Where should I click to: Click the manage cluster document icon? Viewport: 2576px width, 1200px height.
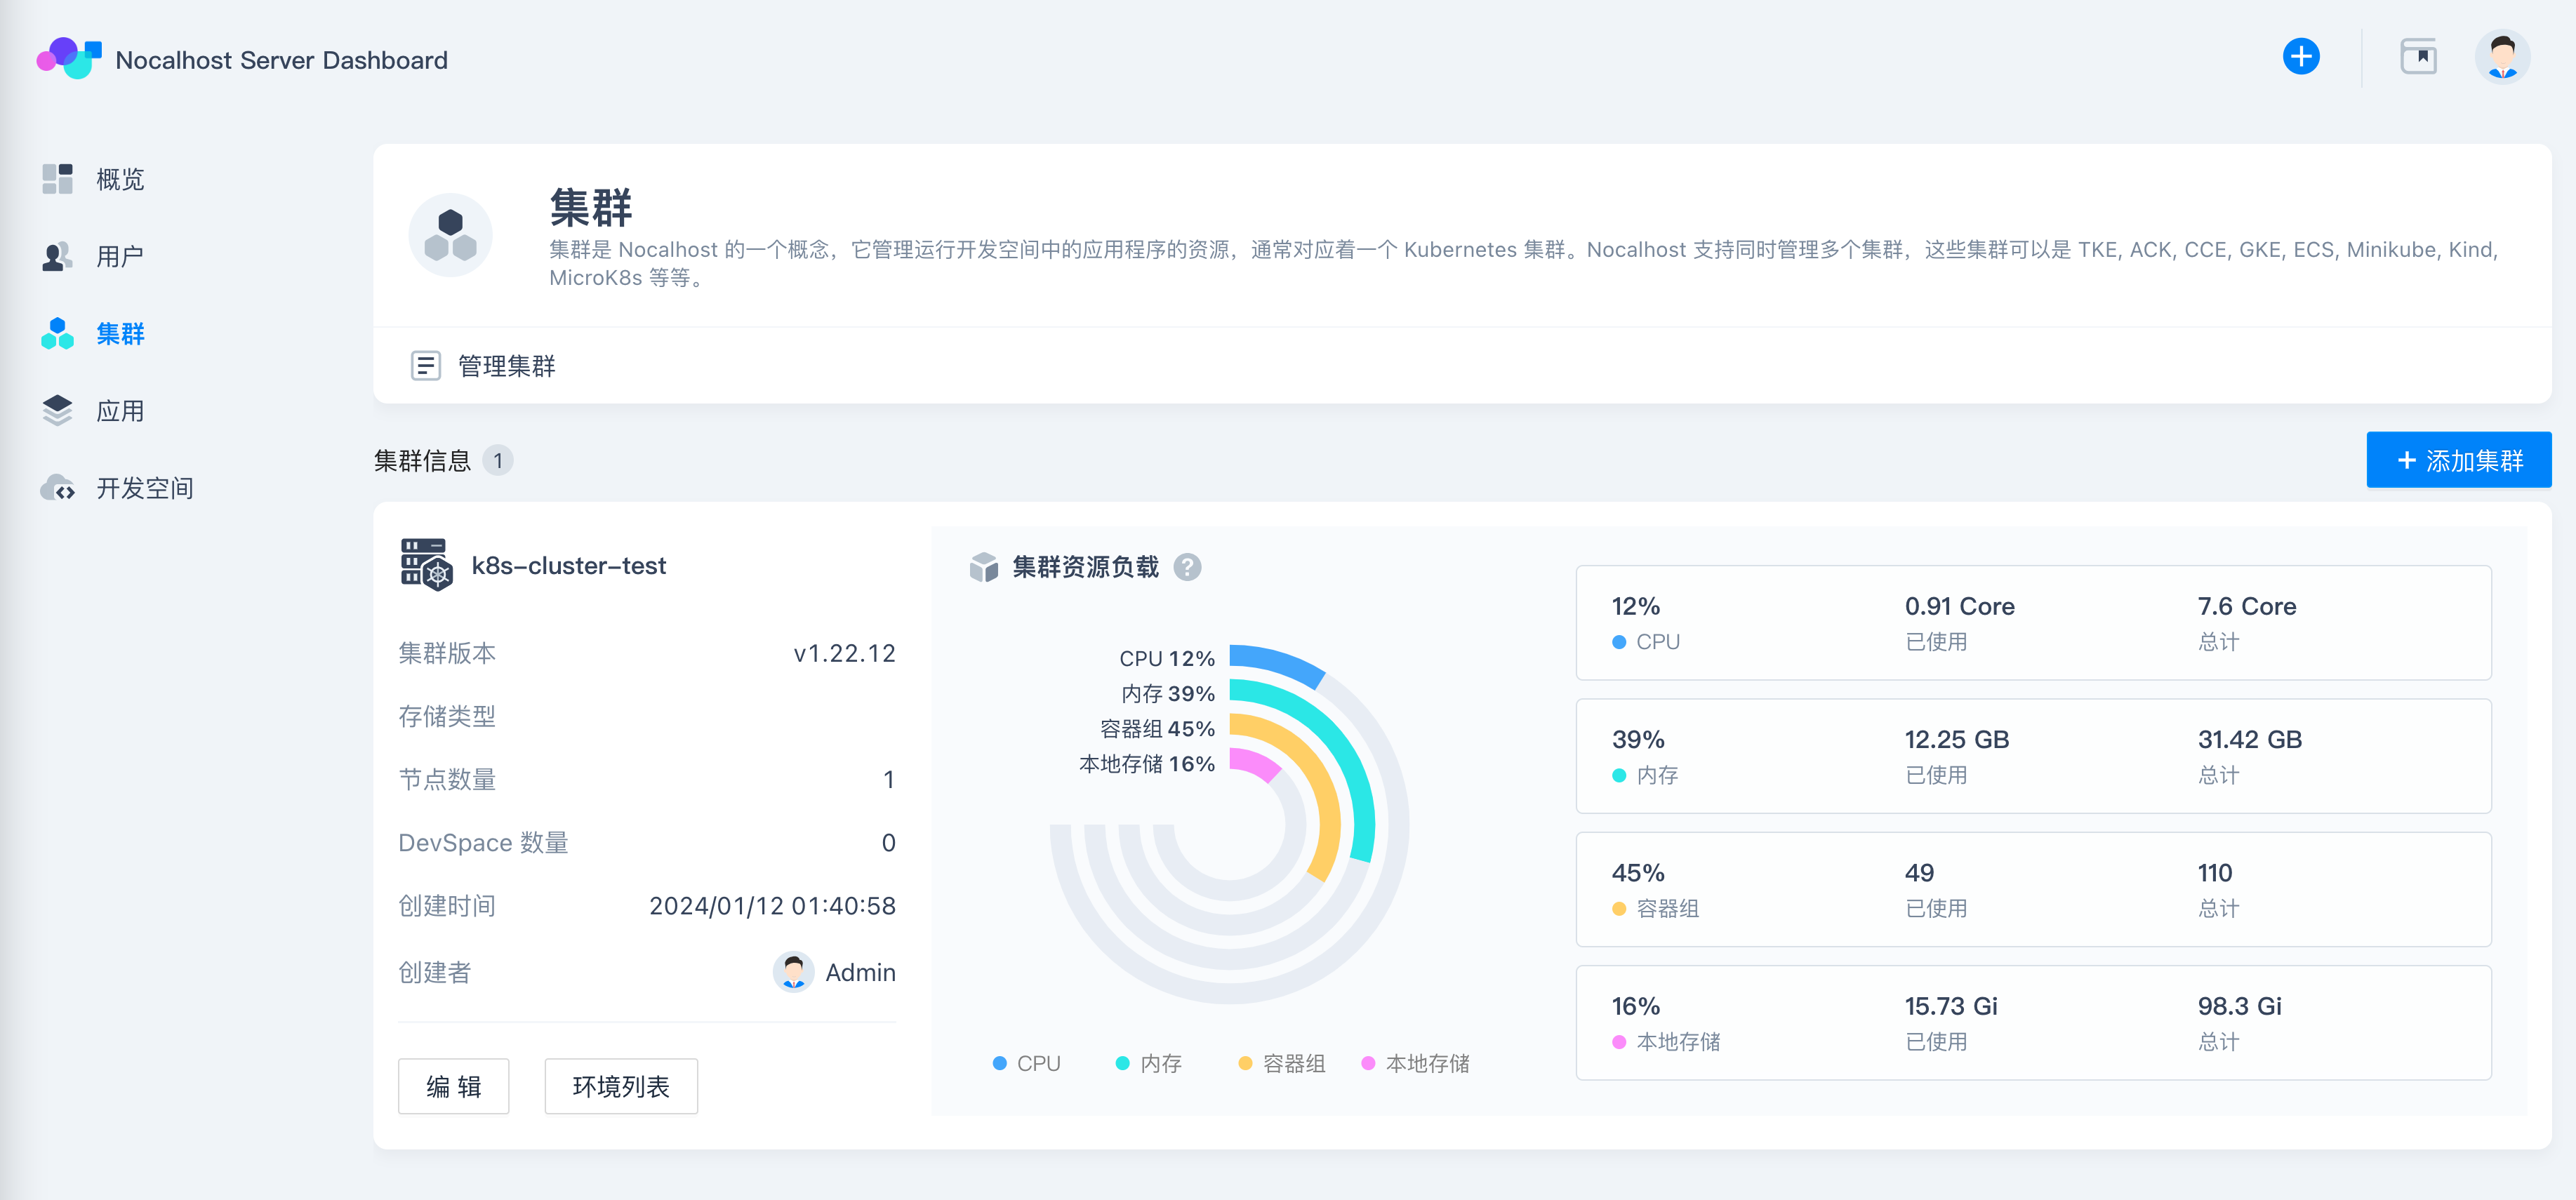point(426,366)
